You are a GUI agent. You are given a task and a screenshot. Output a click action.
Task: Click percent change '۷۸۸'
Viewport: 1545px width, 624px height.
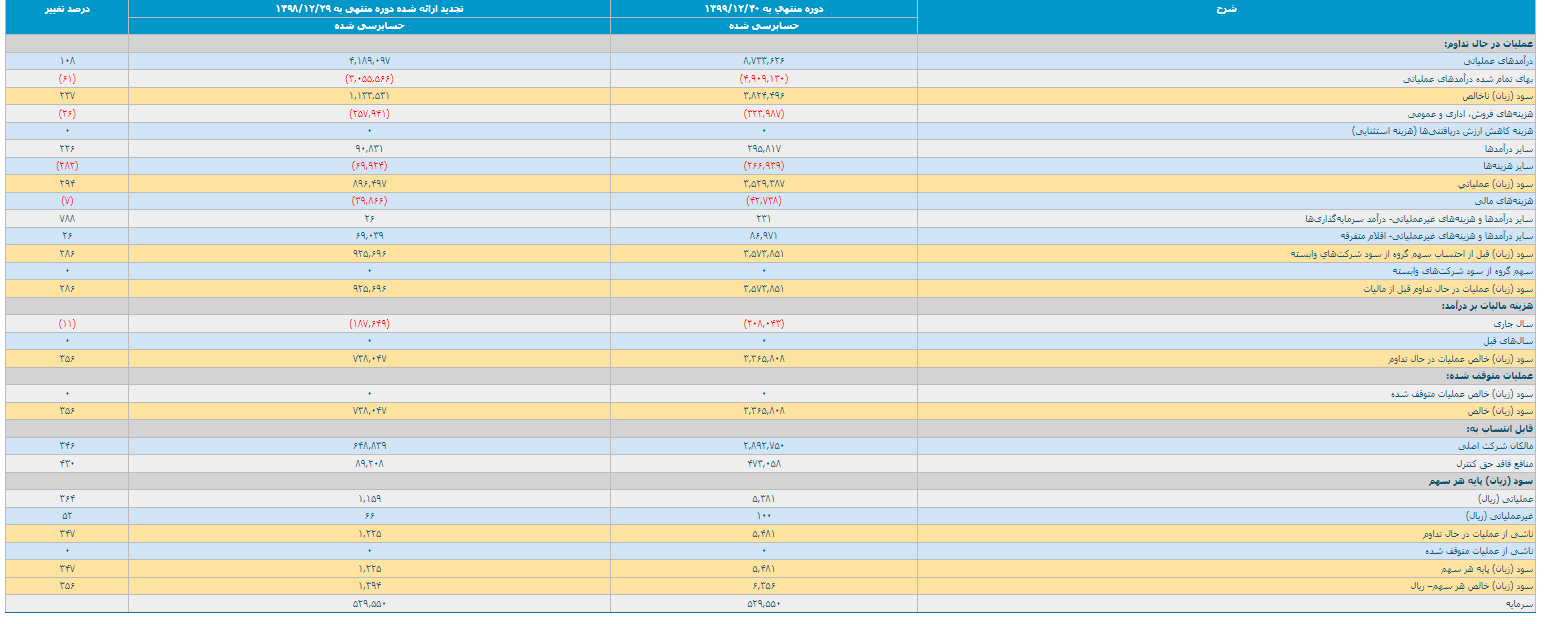[67, 218]
